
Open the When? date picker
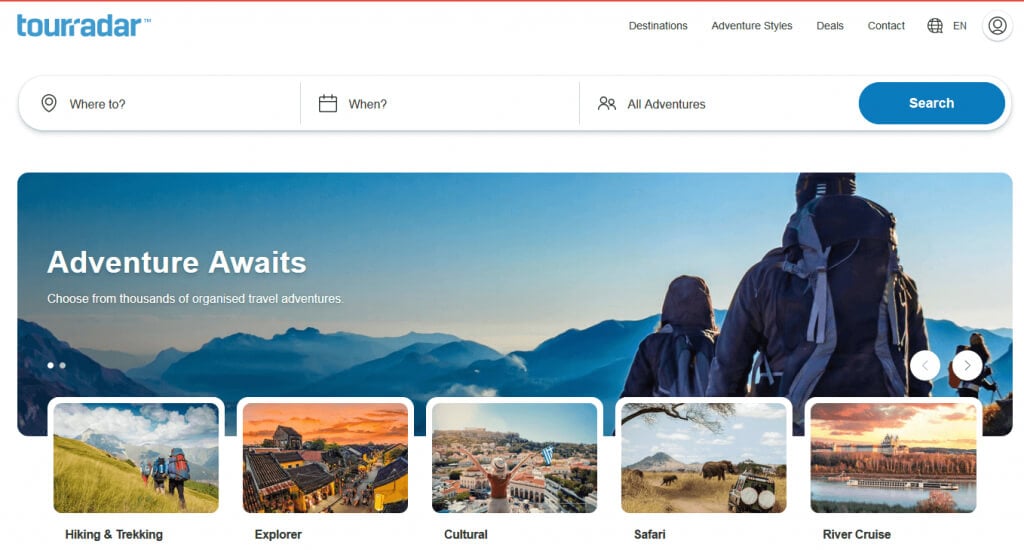[440, 103]
